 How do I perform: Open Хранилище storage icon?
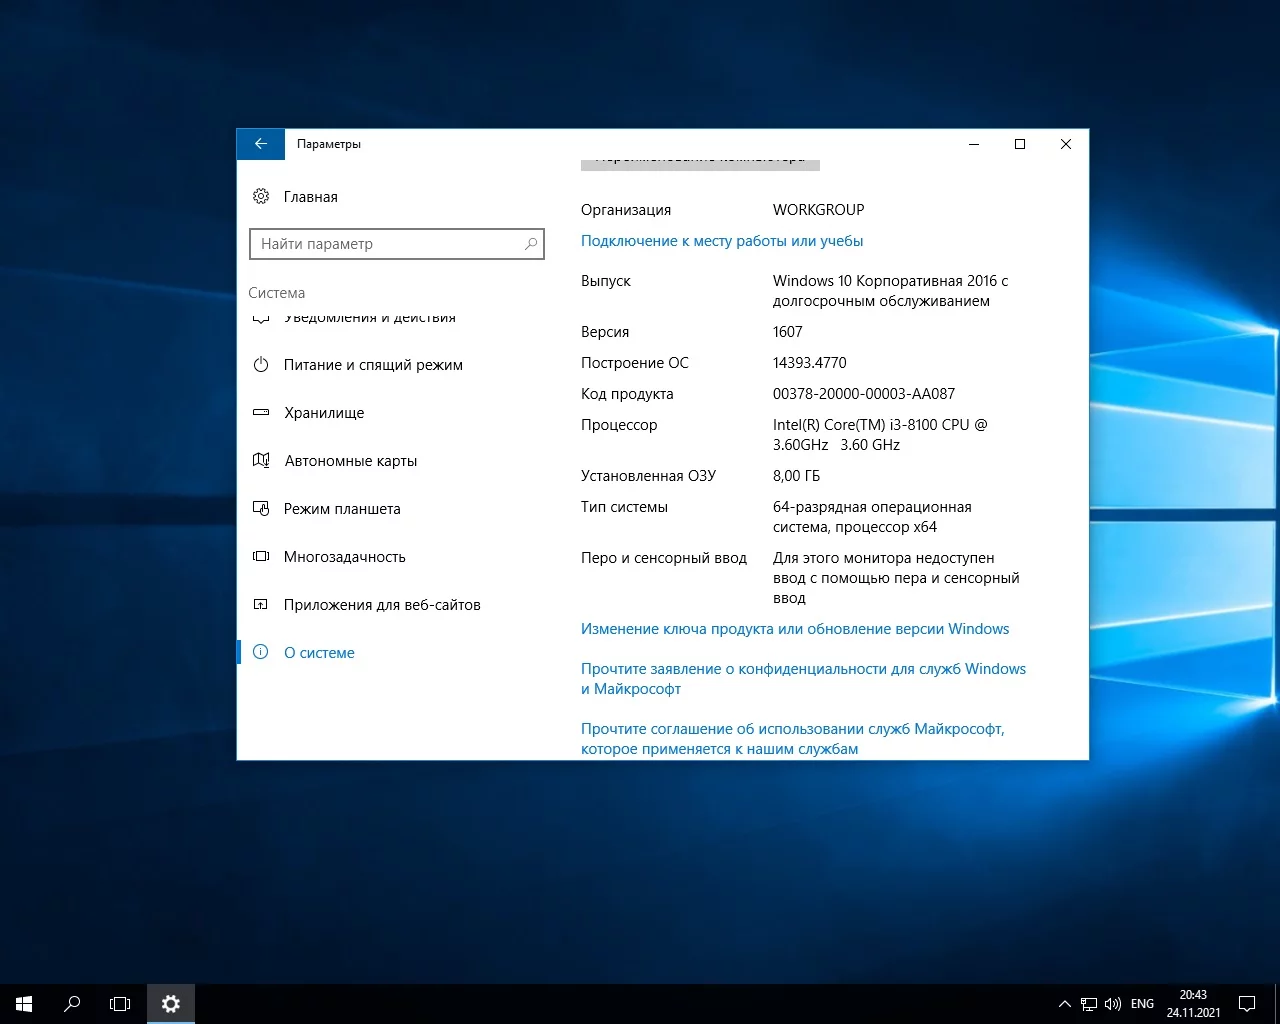(x=261, y=413)
